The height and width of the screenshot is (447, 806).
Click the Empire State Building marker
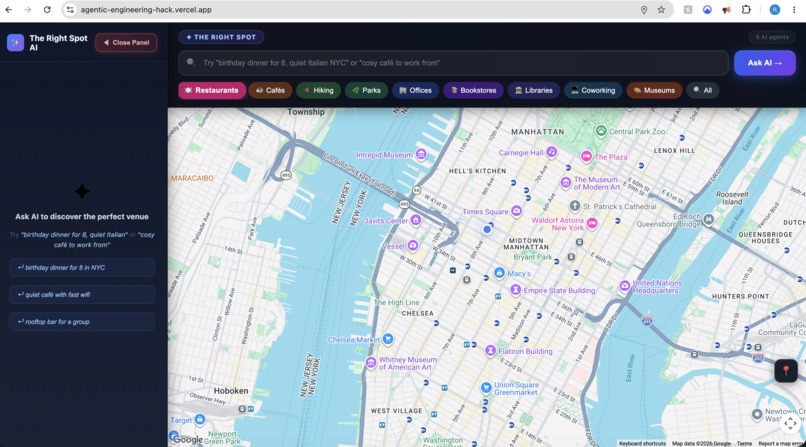(x=515, y=290)
